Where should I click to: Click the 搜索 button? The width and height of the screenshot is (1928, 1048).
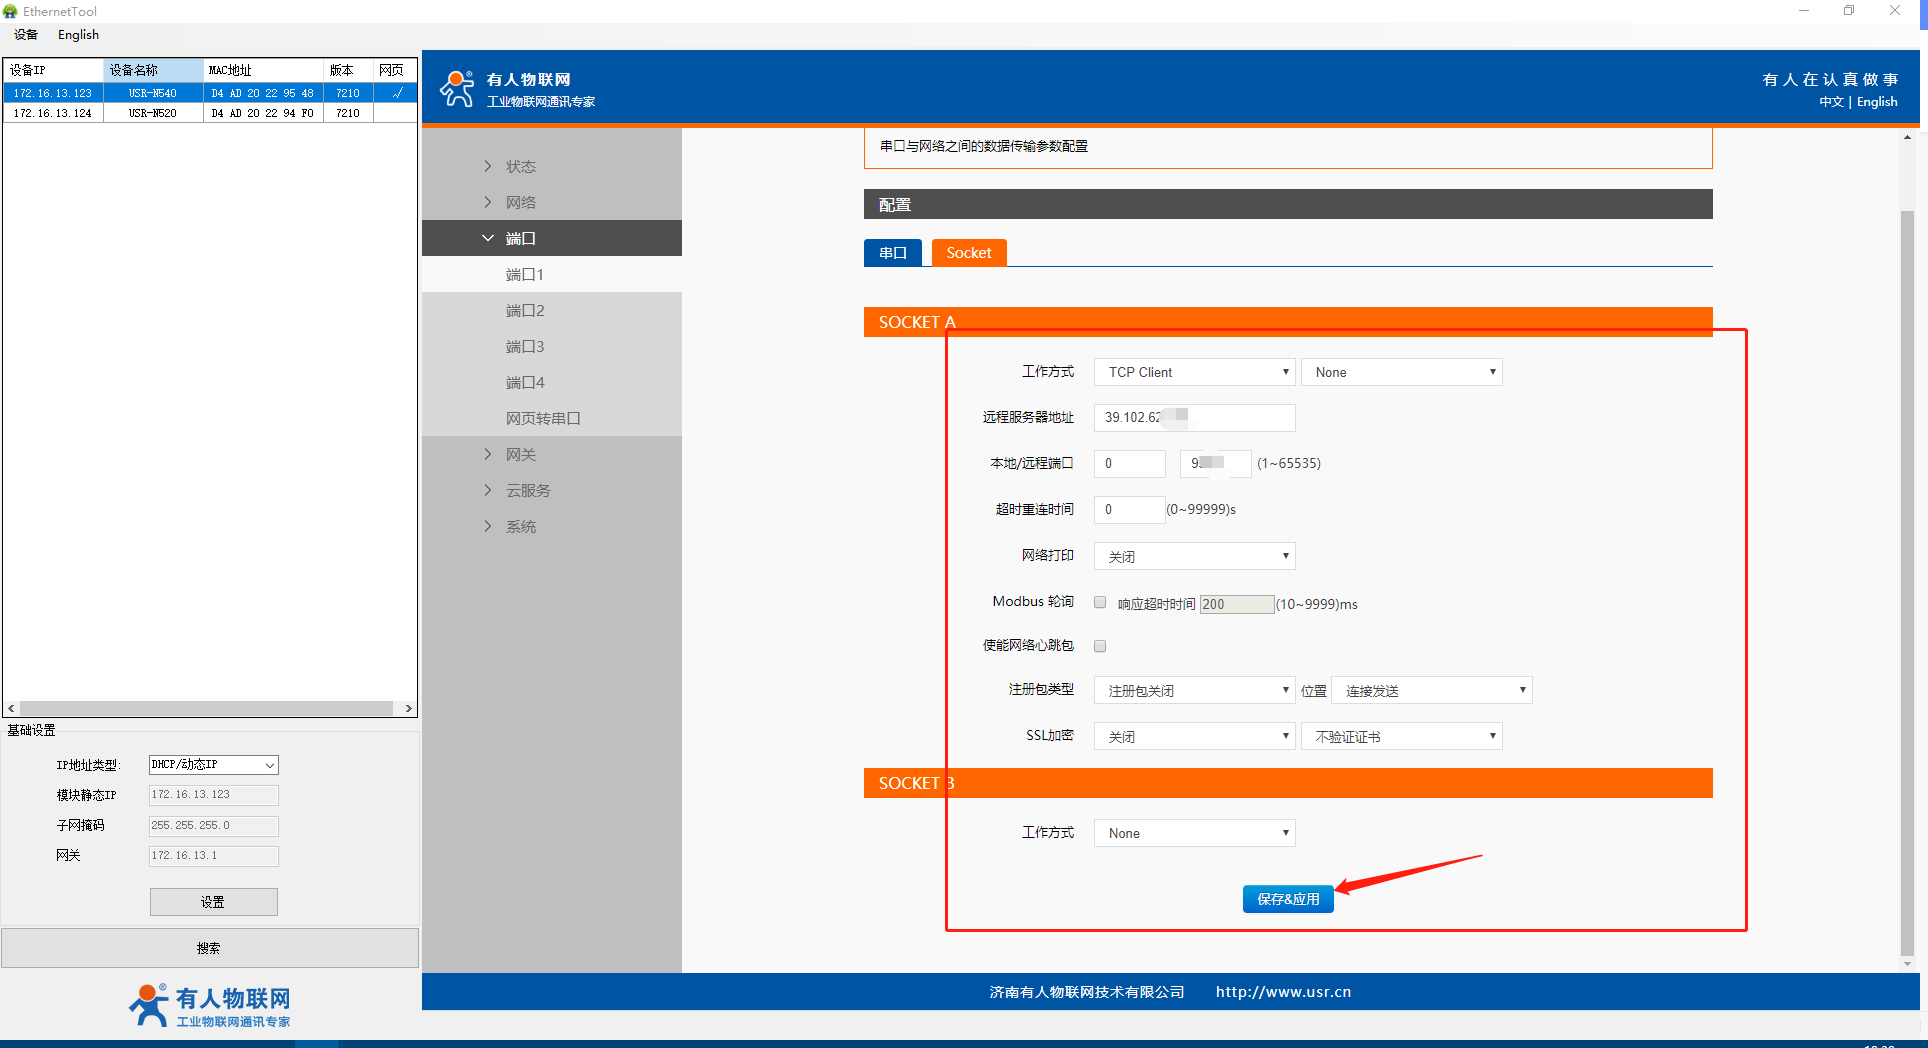[x=209, y=948]
